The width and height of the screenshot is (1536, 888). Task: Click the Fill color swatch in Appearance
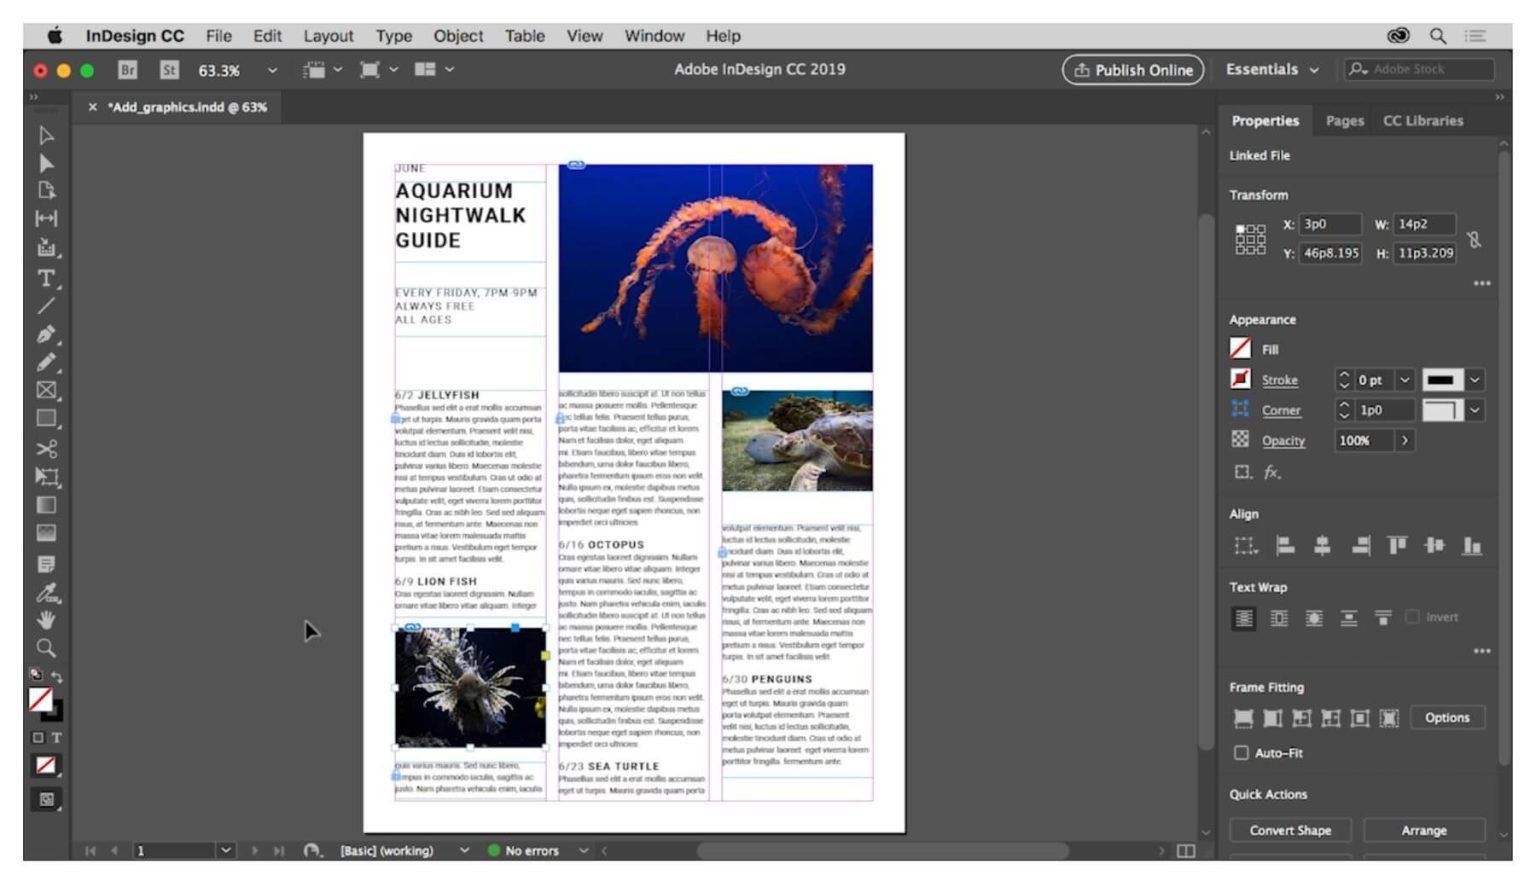(1240, 349)
